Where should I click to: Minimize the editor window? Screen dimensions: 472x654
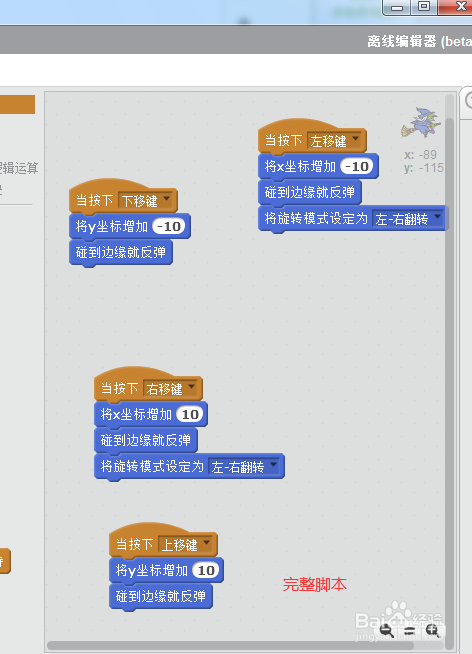[x=397, y=7]
